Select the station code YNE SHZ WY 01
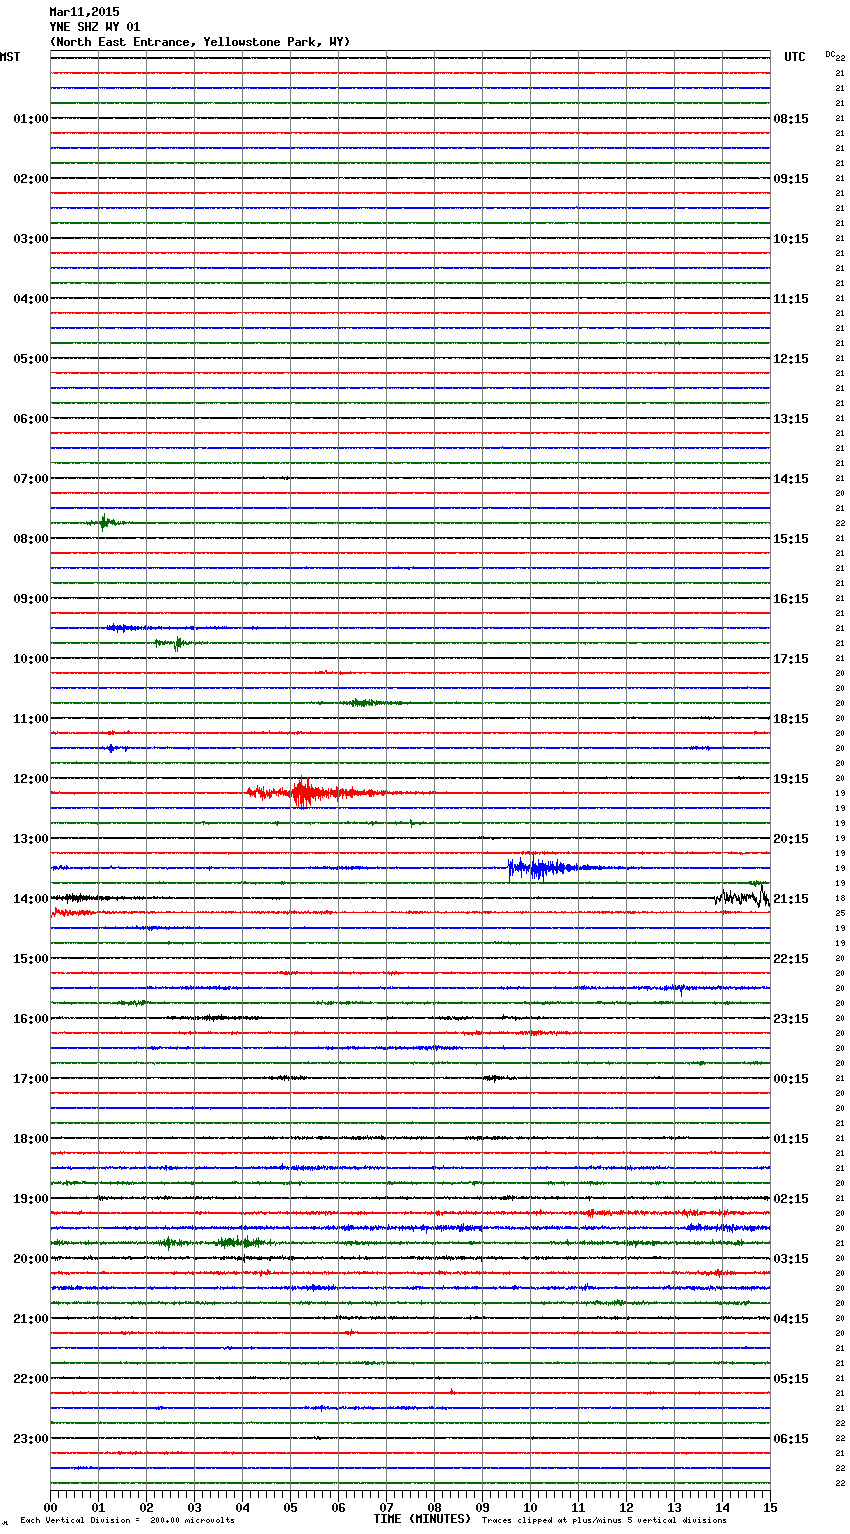Image resolution: width=850 pixels, height=1534 pixels. pyautogui.click(x=95, y=27)
